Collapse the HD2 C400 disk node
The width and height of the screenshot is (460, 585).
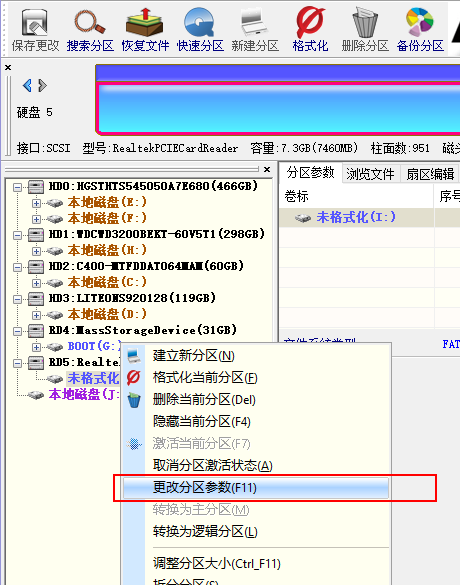tap(17, 267)
